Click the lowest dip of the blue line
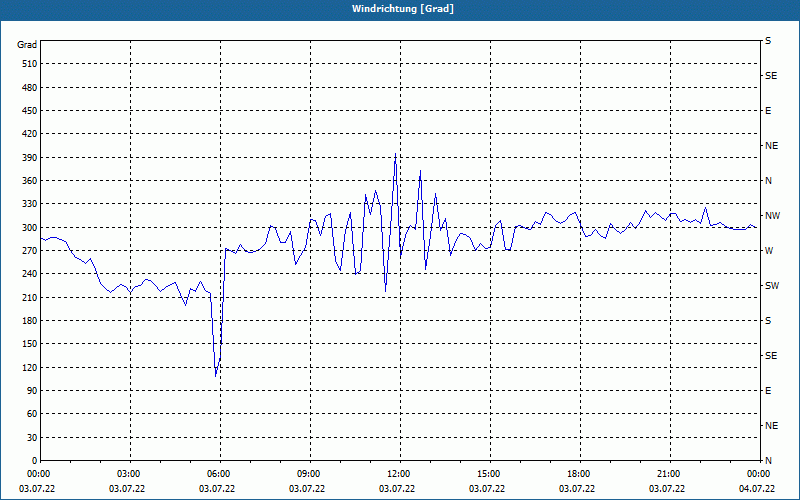 (216, 377)
